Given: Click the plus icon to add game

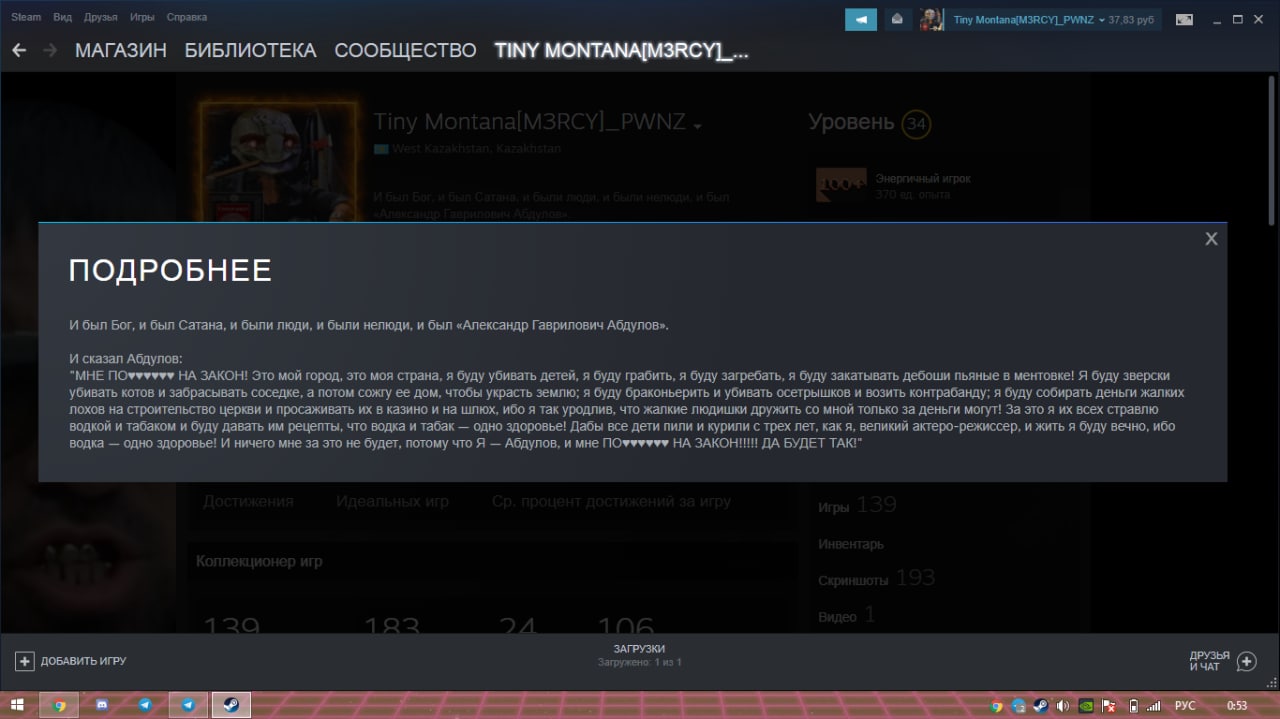Looking at the screenshot, I should point(25,661).
